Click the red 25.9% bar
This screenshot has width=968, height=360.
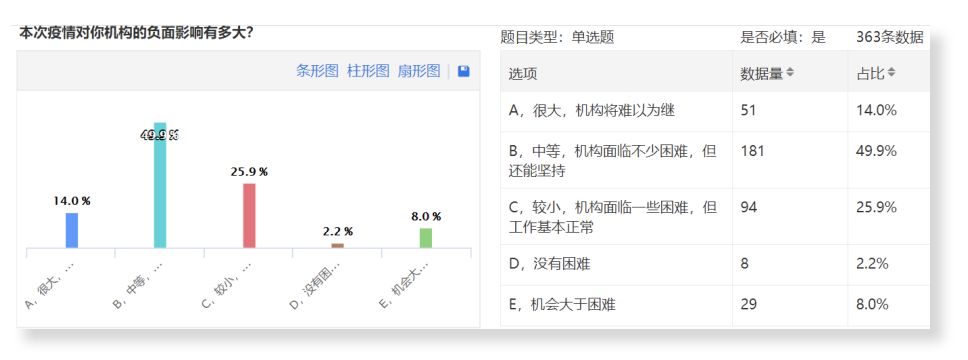[x=249, y=216]
